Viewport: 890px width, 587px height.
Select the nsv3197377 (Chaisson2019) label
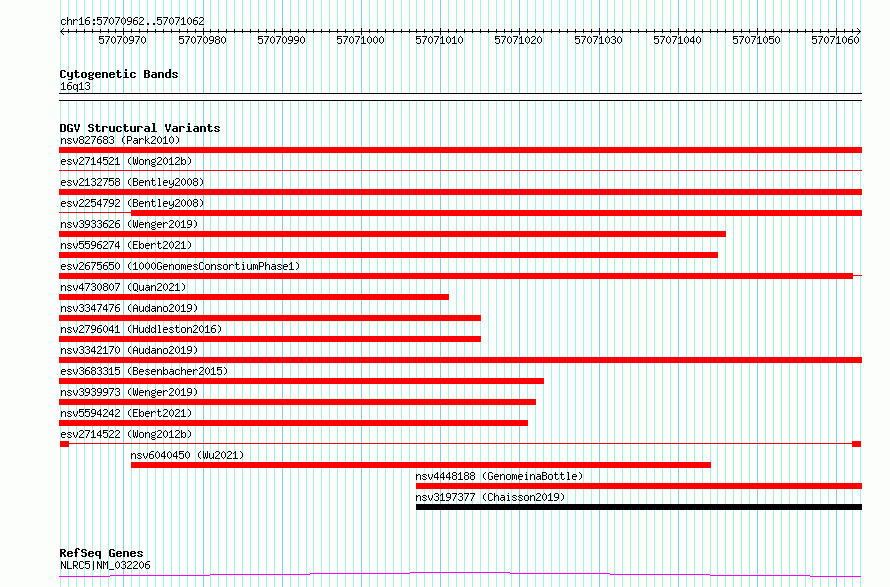point(490,497)
